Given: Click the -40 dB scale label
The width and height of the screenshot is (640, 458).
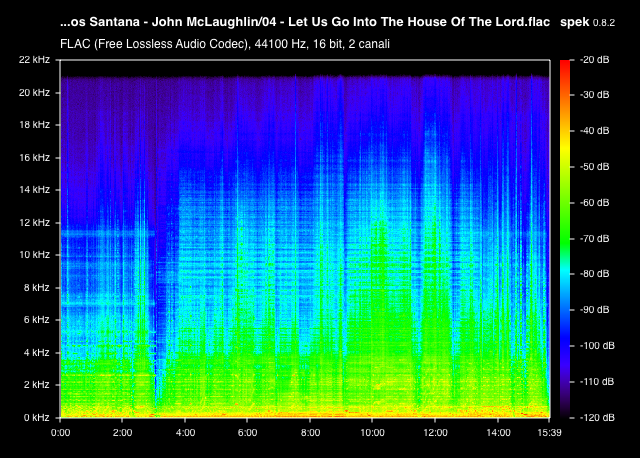Looking at the screenshot, I should (595, 131).
